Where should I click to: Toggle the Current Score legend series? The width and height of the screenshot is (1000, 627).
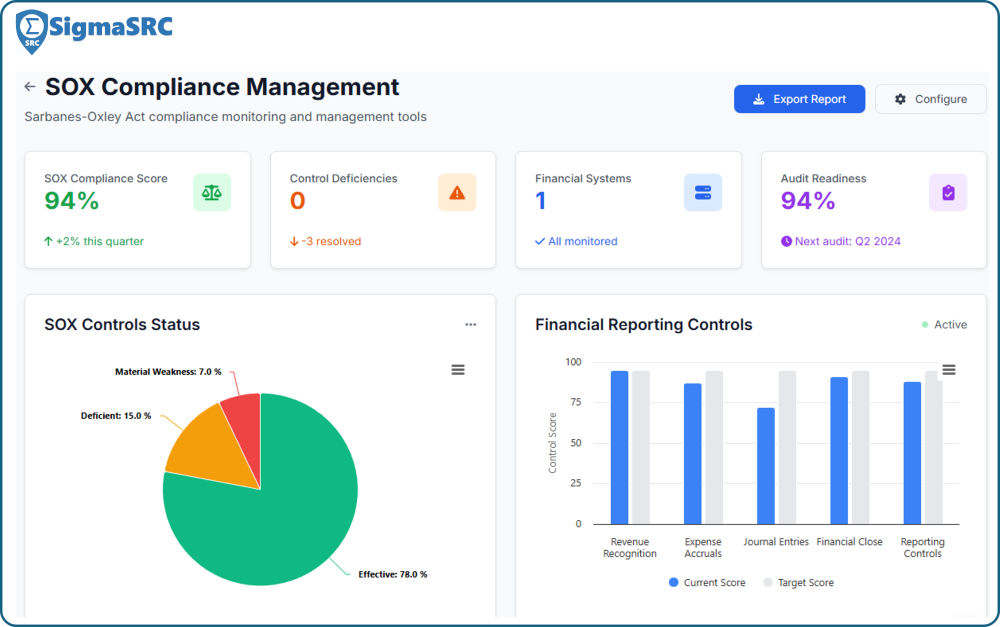pos(707,582)
